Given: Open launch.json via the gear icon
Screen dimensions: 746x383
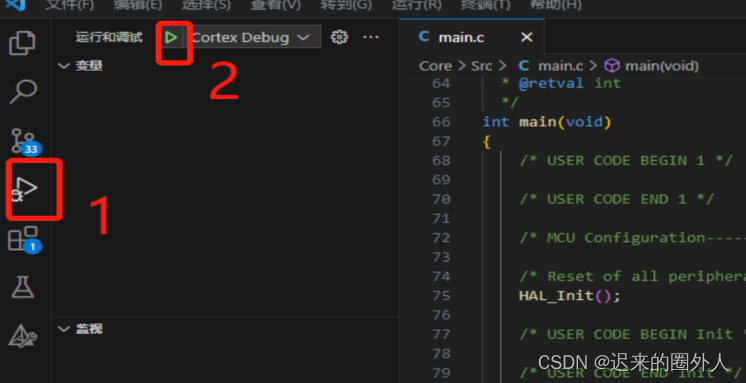Looking at the screenshot, I should point(339,37).
